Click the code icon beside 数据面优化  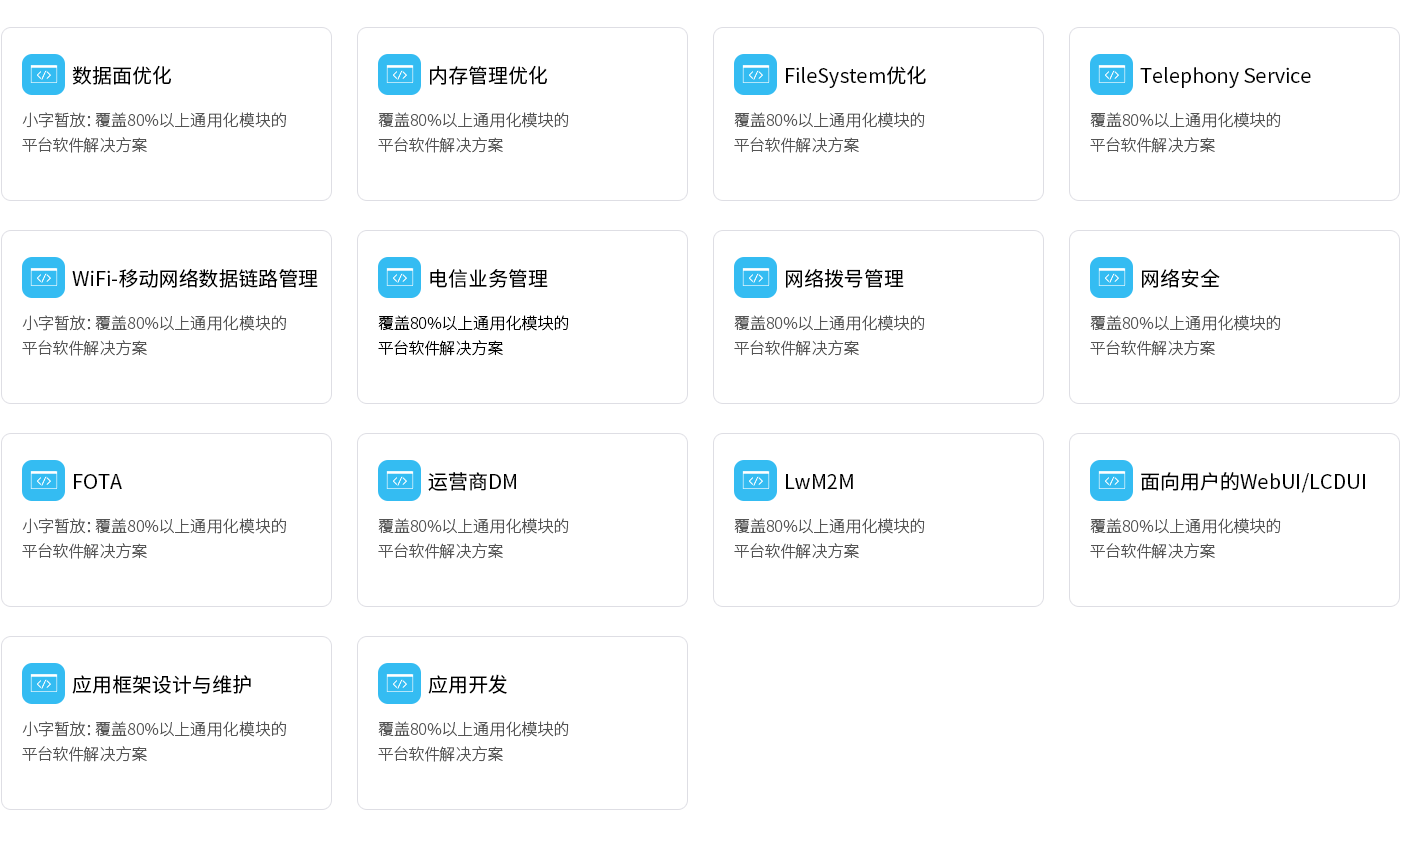[43, 75]
